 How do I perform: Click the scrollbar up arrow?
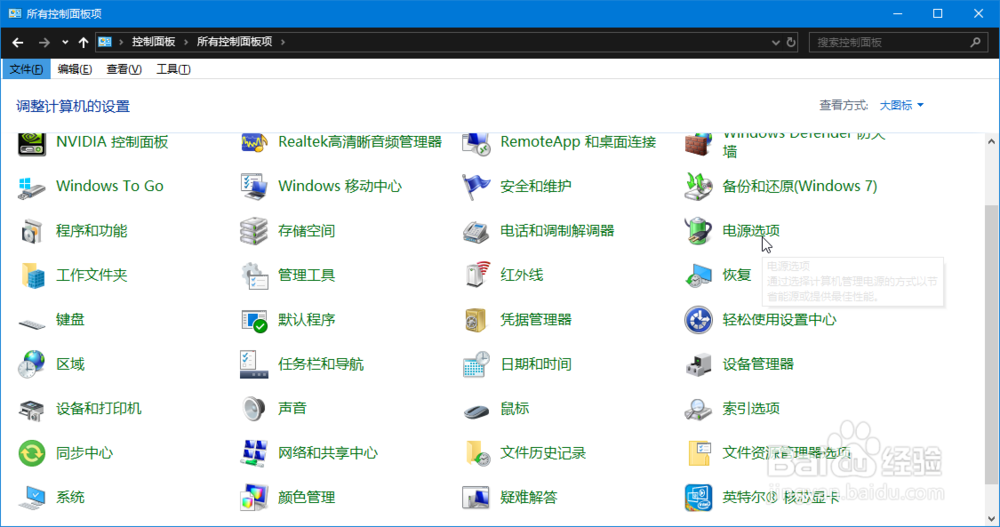[991, 142]
